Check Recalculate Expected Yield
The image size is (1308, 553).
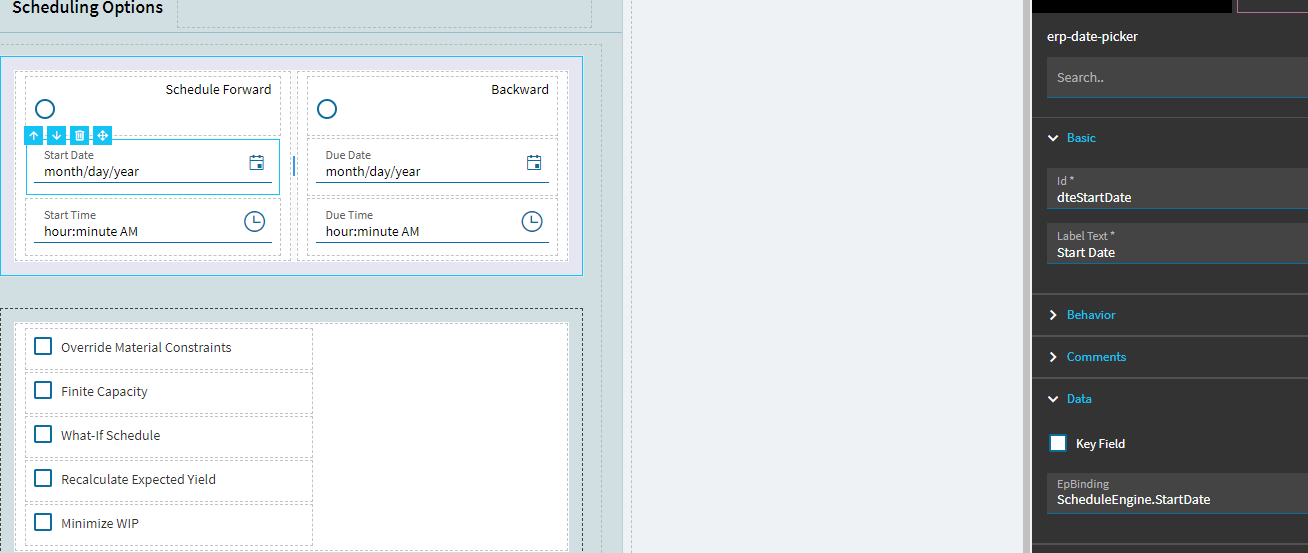(x=43, y=478)
